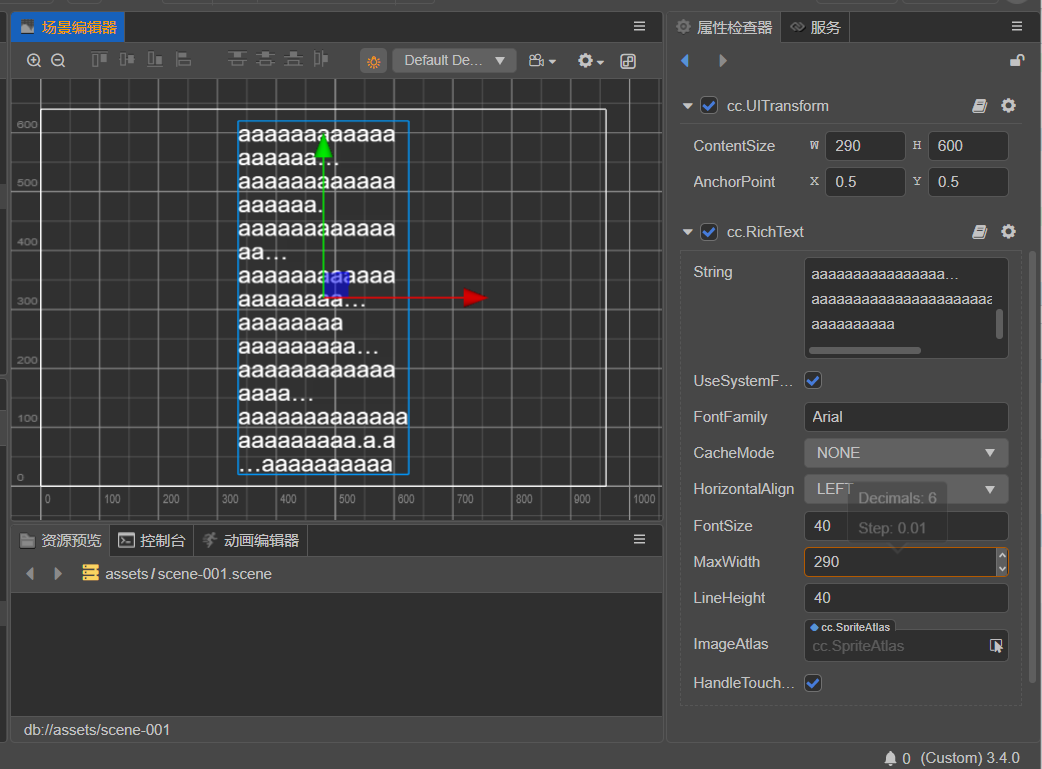The width and height of the screenshot is (1042, 769).
Task: Switch to the 控制台 tab
Action: (x=152, y=541)
